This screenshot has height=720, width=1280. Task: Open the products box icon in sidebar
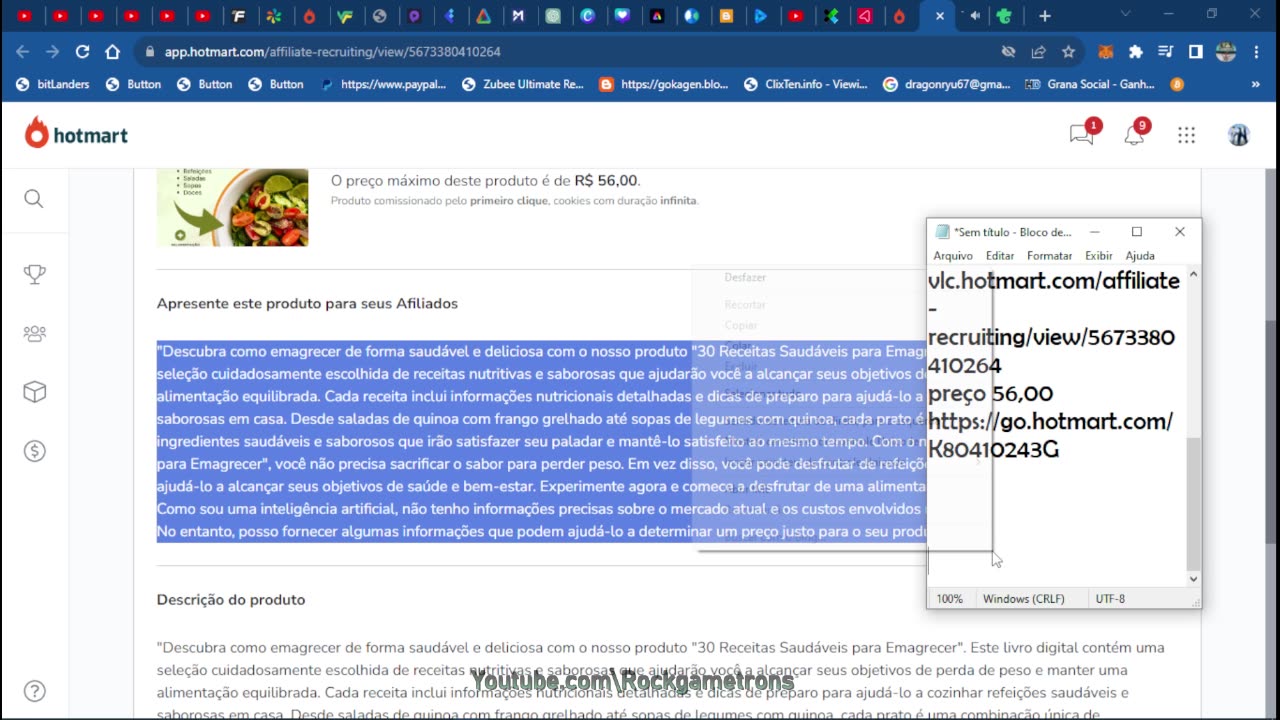click(x=34, y=392)
